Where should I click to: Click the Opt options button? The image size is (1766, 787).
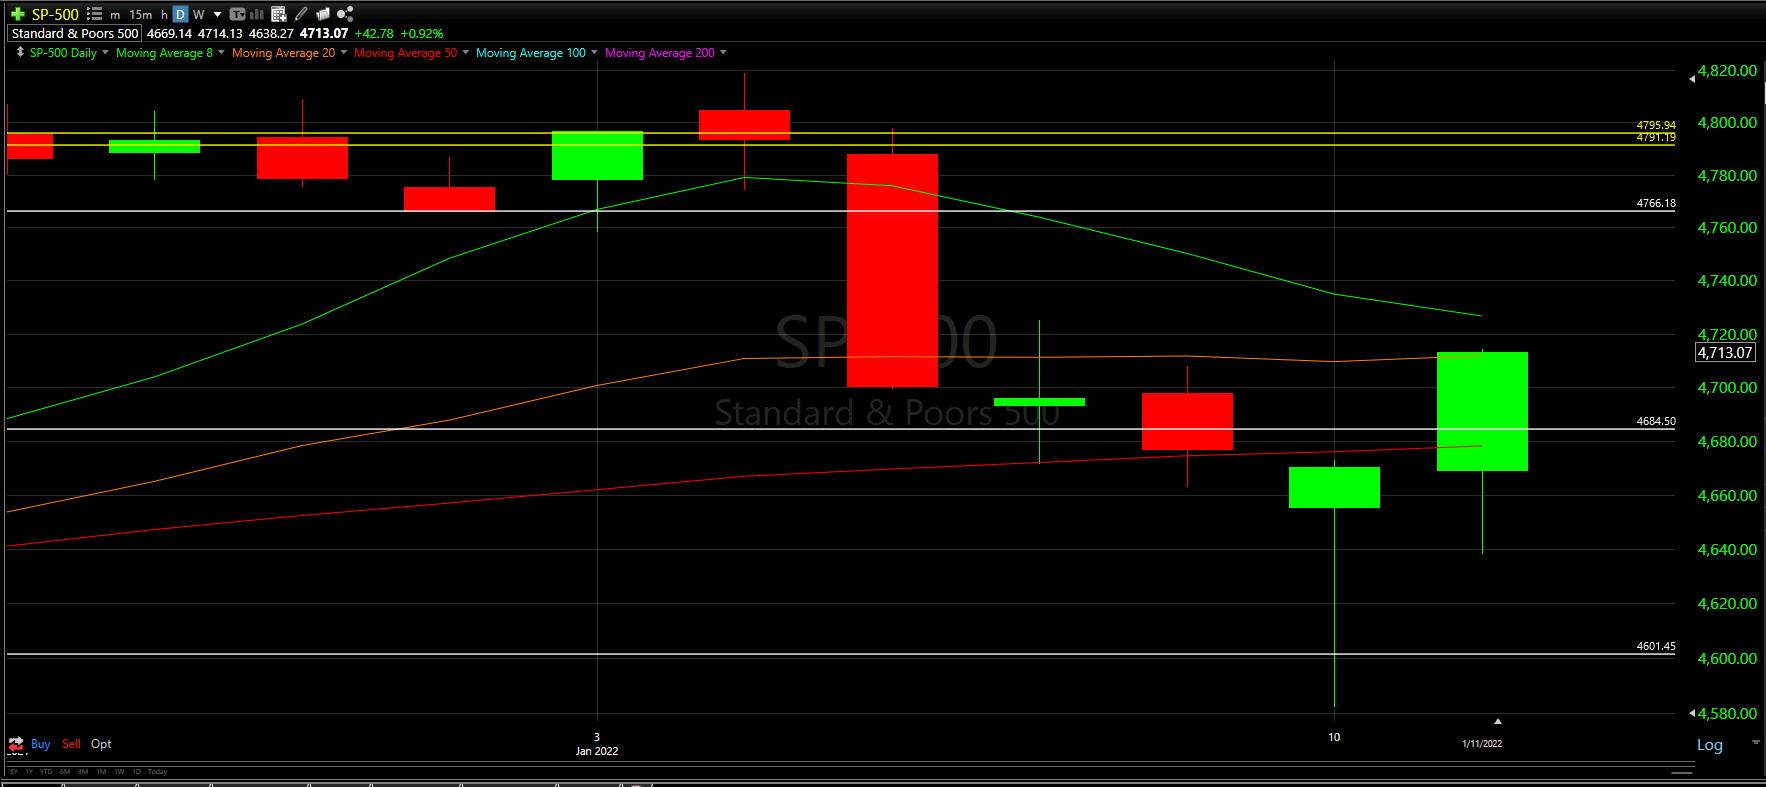101,744
